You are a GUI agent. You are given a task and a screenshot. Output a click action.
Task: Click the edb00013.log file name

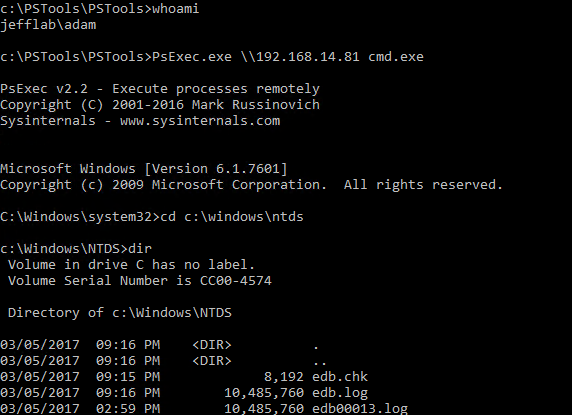(360, 408)
